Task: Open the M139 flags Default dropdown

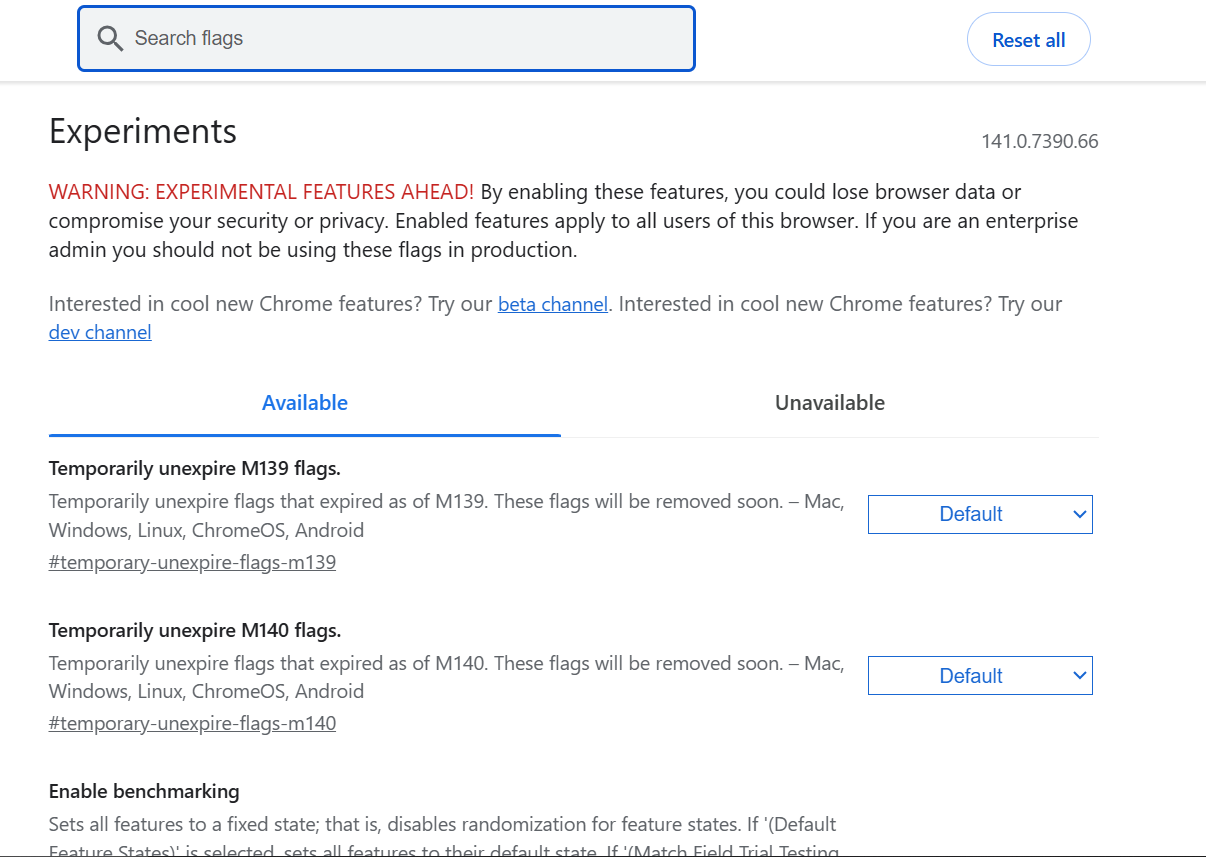Action: [x=979, y=514]
